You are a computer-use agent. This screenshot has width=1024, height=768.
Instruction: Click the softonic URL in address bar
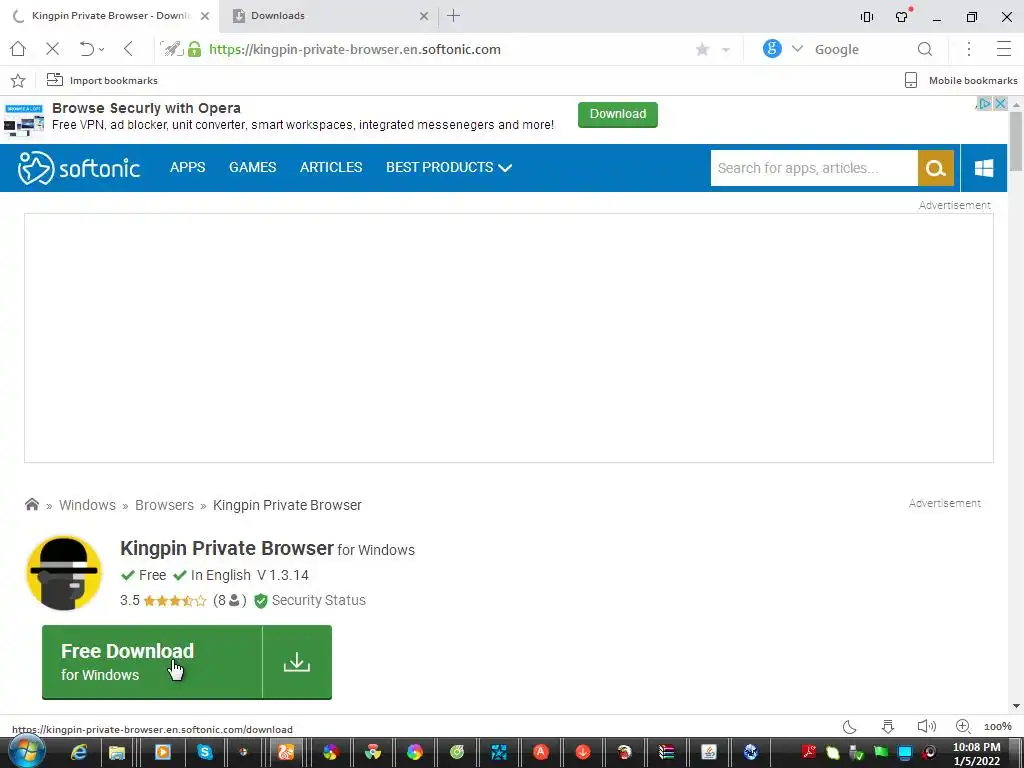[x=355, y=50]
